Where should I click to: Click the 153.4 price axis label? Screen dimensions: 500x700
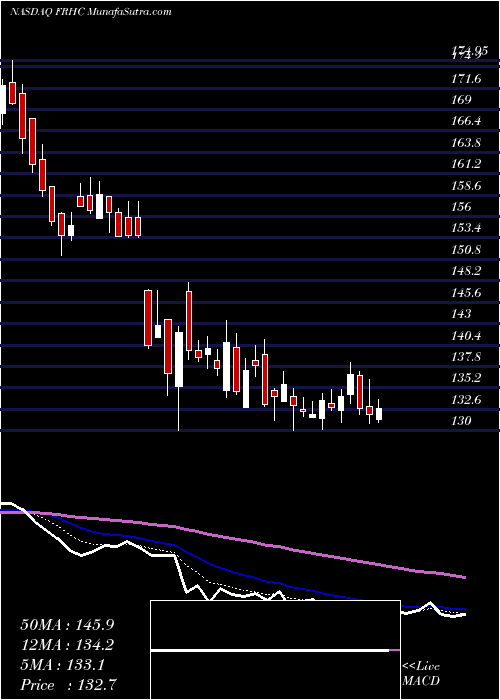(466, 228)
